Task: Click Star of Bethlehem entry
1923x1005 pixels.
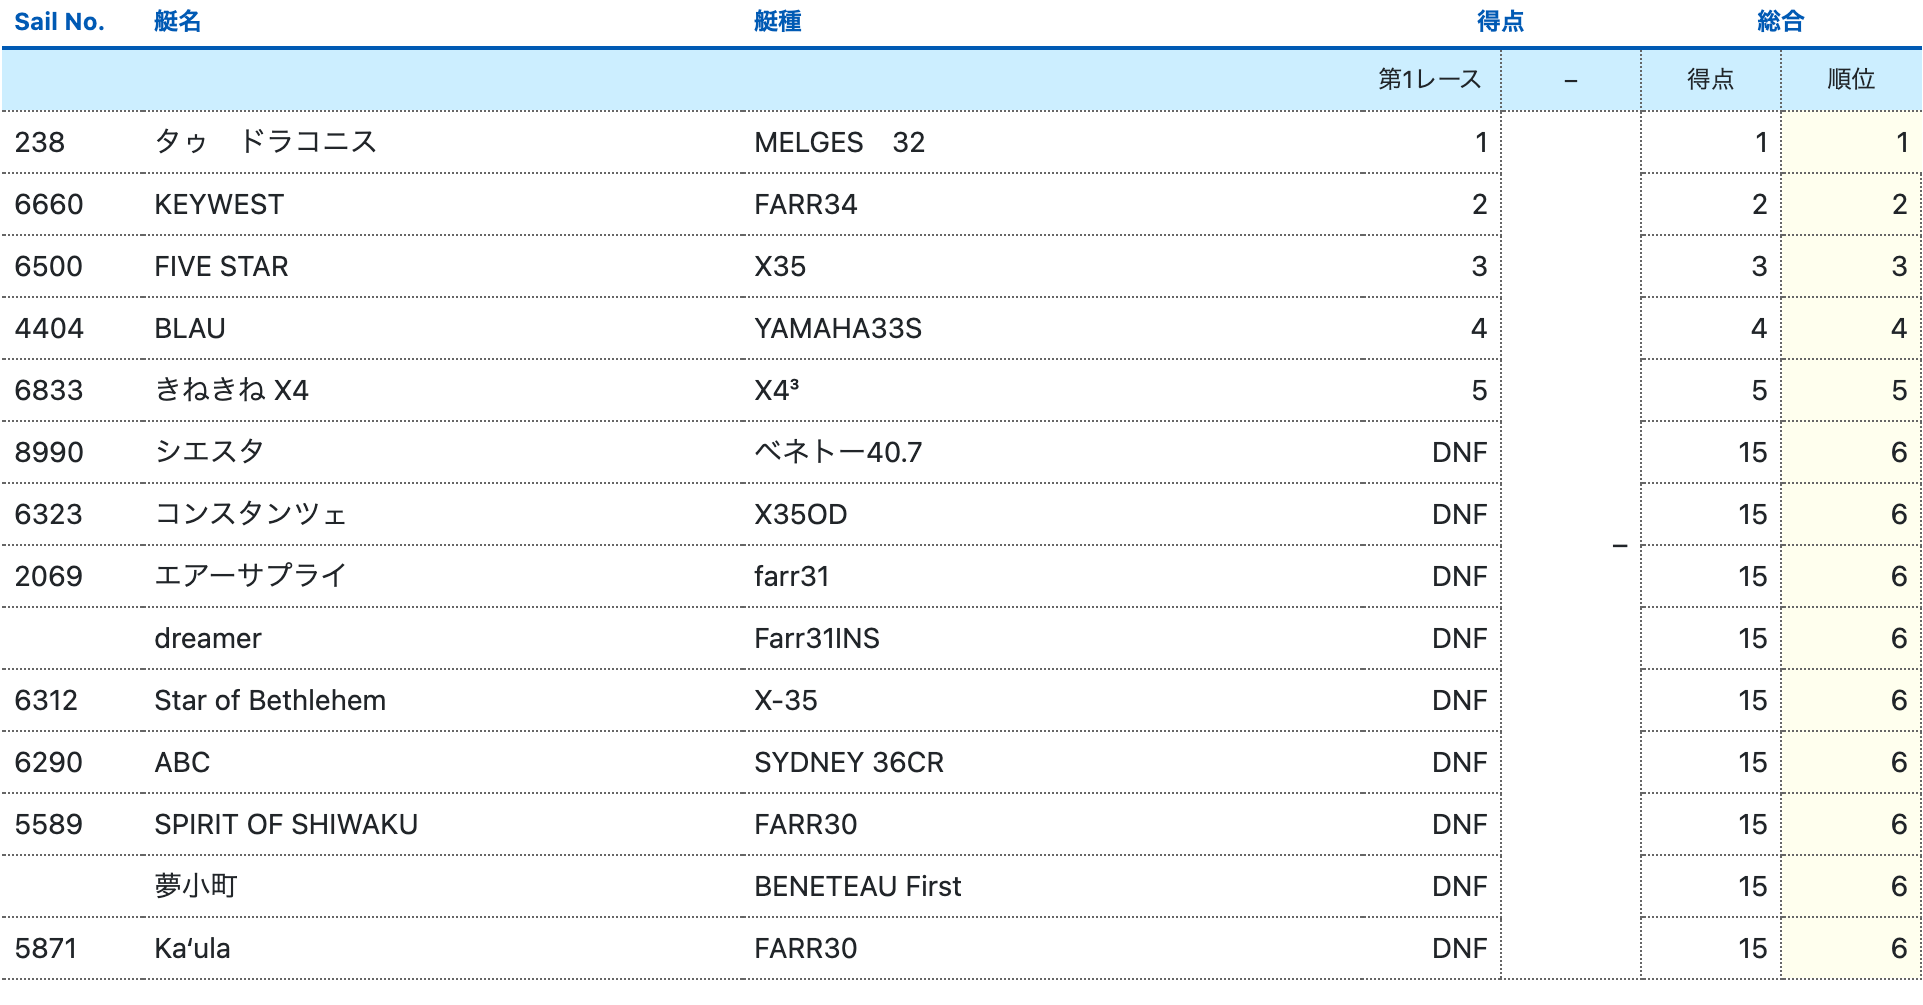Action: coord(270,701)
